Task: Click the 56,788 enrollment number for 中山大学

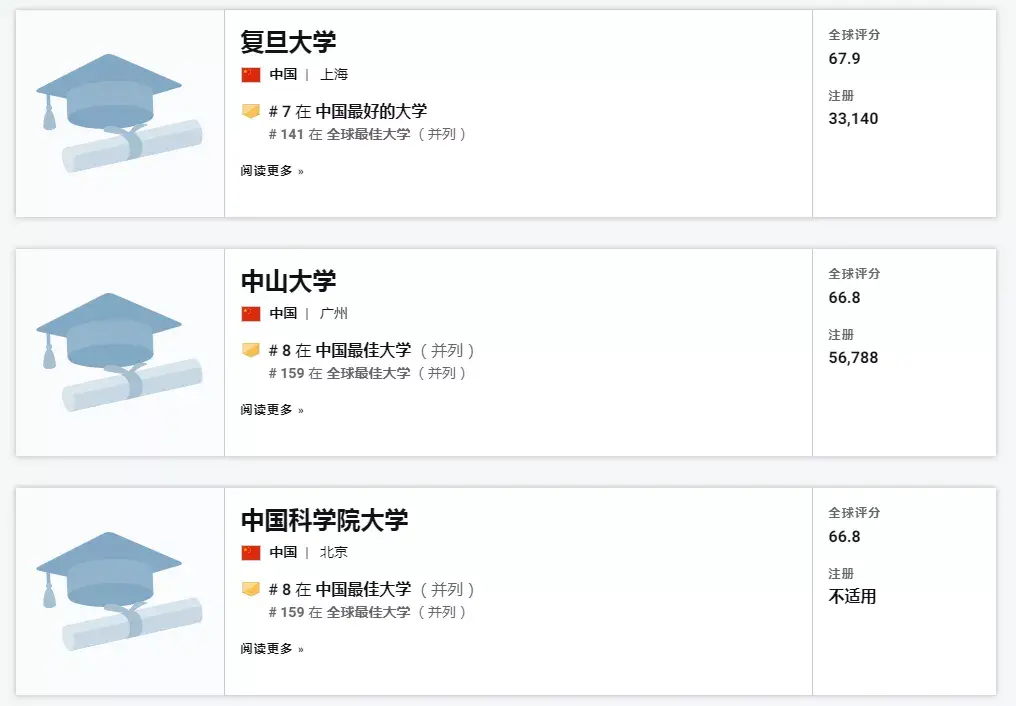Action: coord(853,358)
